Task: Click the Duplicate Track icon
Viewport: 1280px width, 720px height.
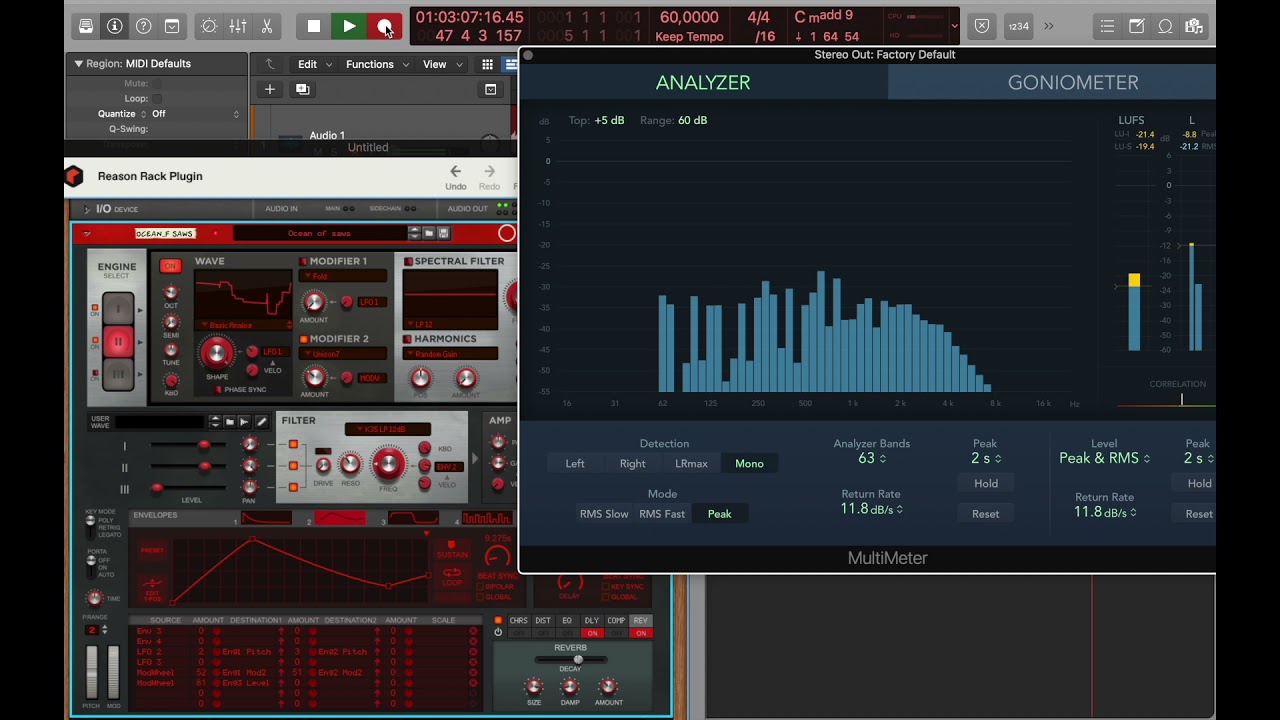Action: pyautogui.click(x=302, y=89)
